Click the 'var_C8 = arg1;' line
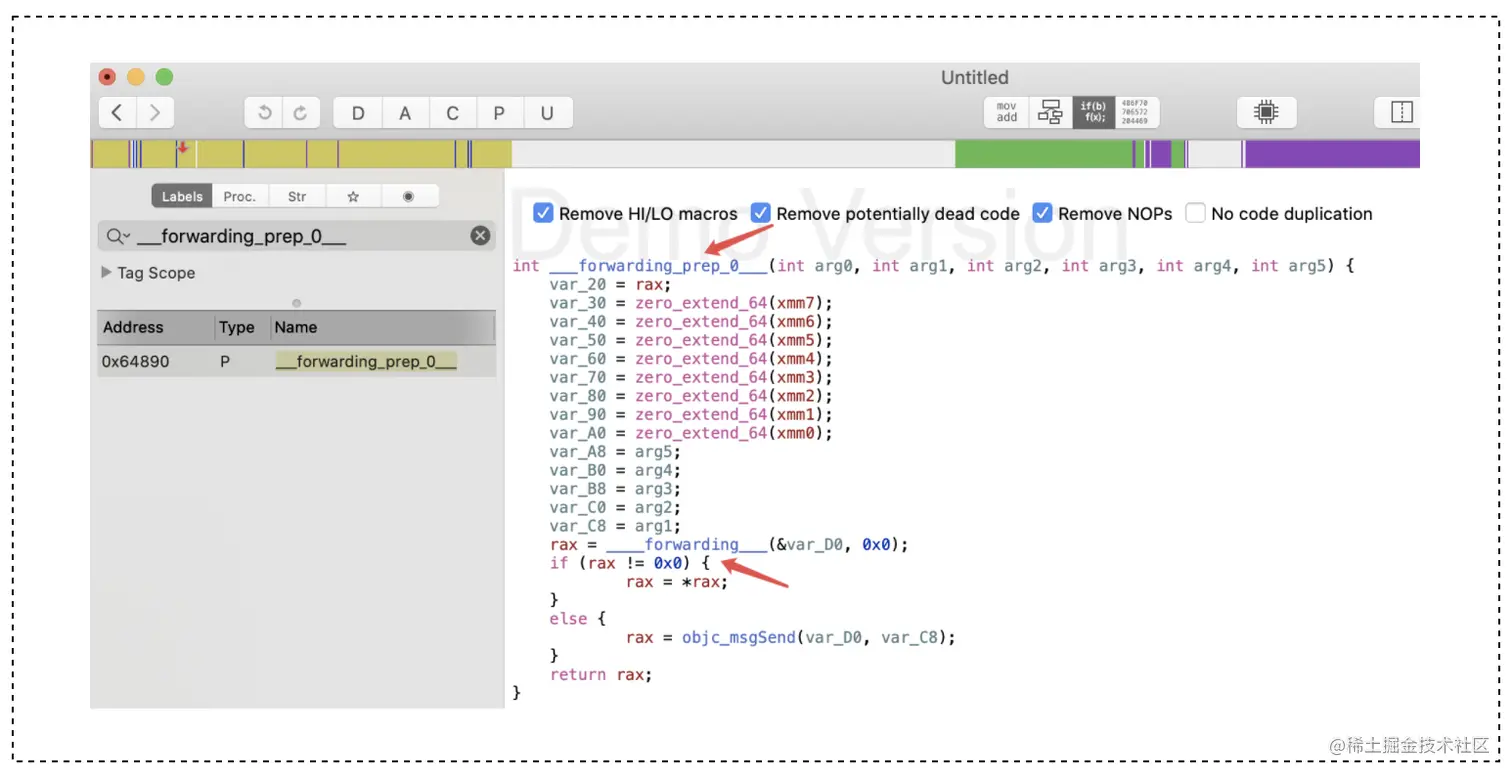The width and height of the screenshot is (1512, 778). 615,526
